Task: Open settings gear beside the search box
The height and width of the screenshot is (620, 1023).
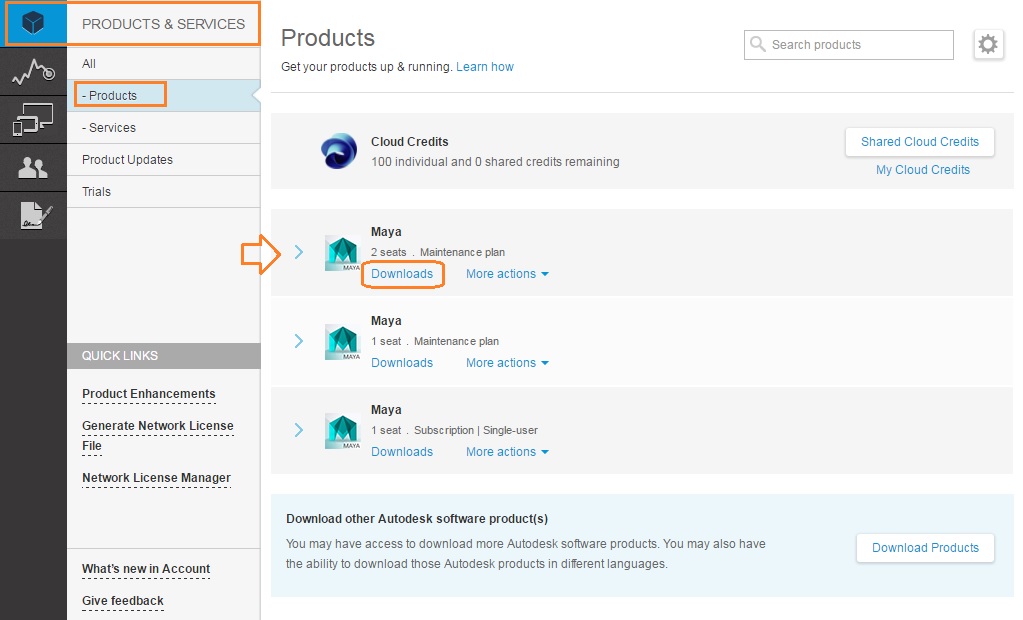Action: pos(988,45)
